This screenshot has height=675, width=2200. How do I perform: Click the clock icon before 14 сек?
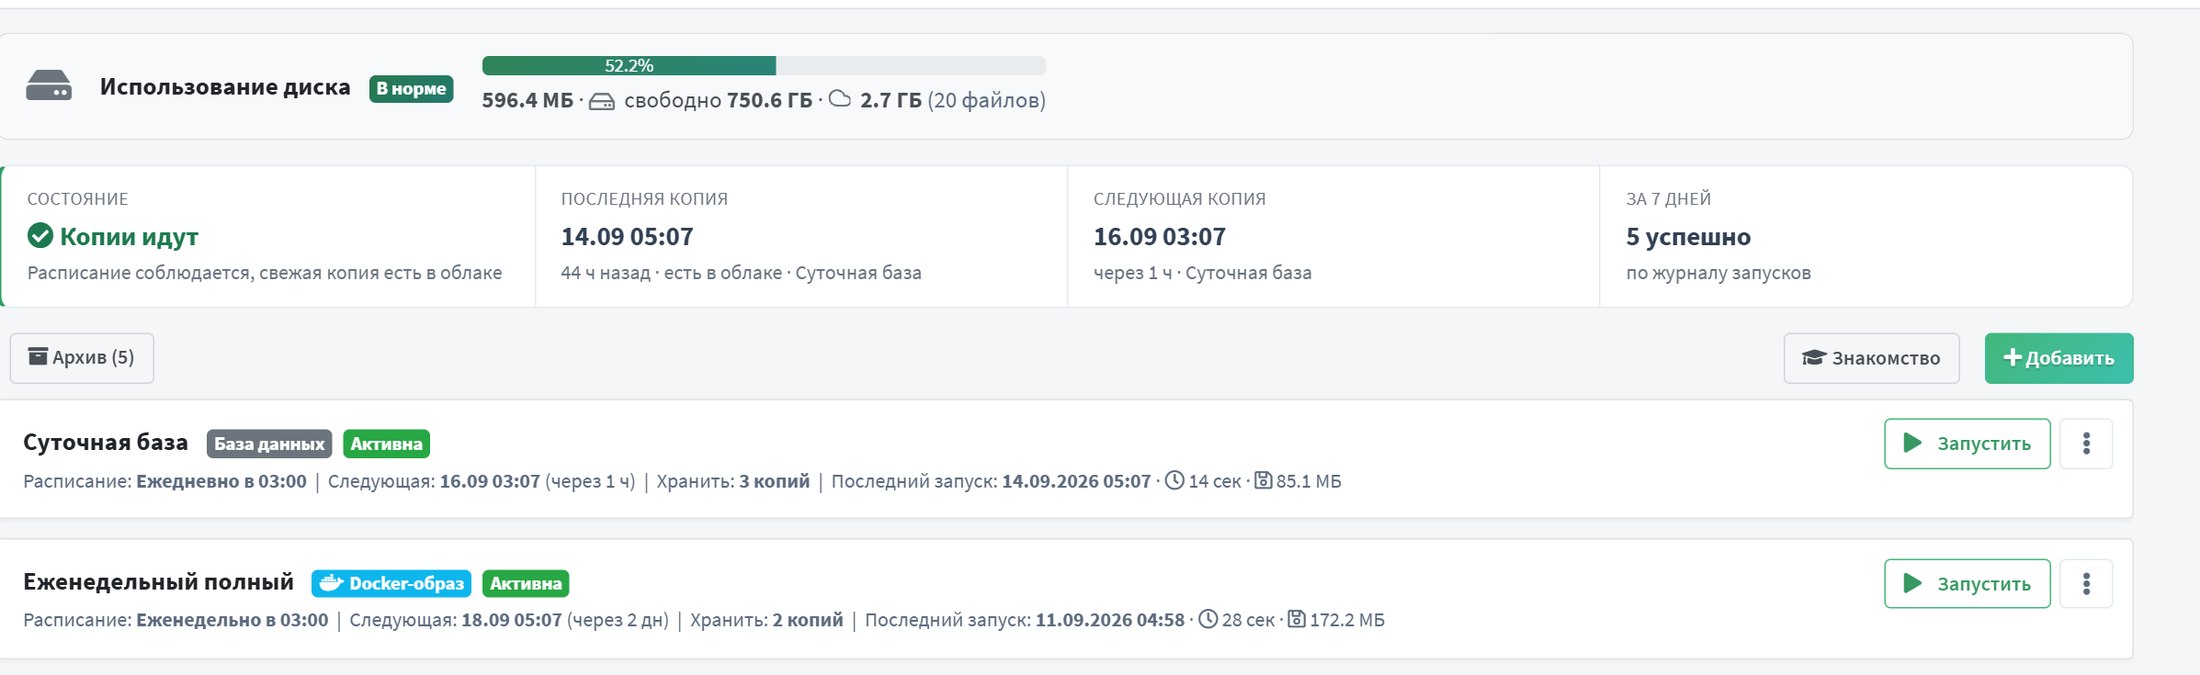pos(1175,480)
